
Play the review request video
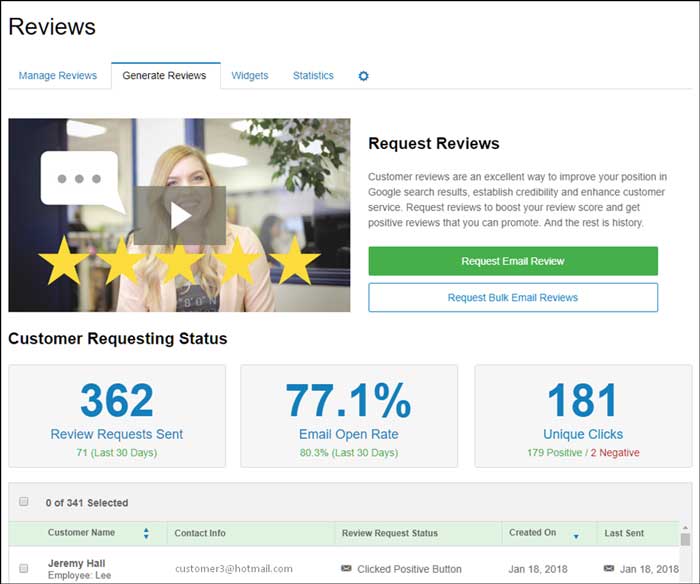[x=180, y=216]
